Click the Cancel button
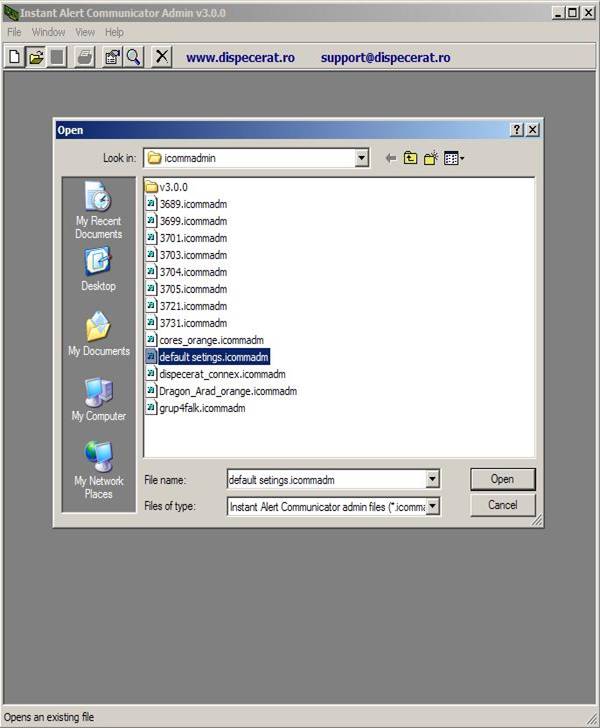This screenshot has height=728, width=600. pyautogui.click(x=502, y=505)
